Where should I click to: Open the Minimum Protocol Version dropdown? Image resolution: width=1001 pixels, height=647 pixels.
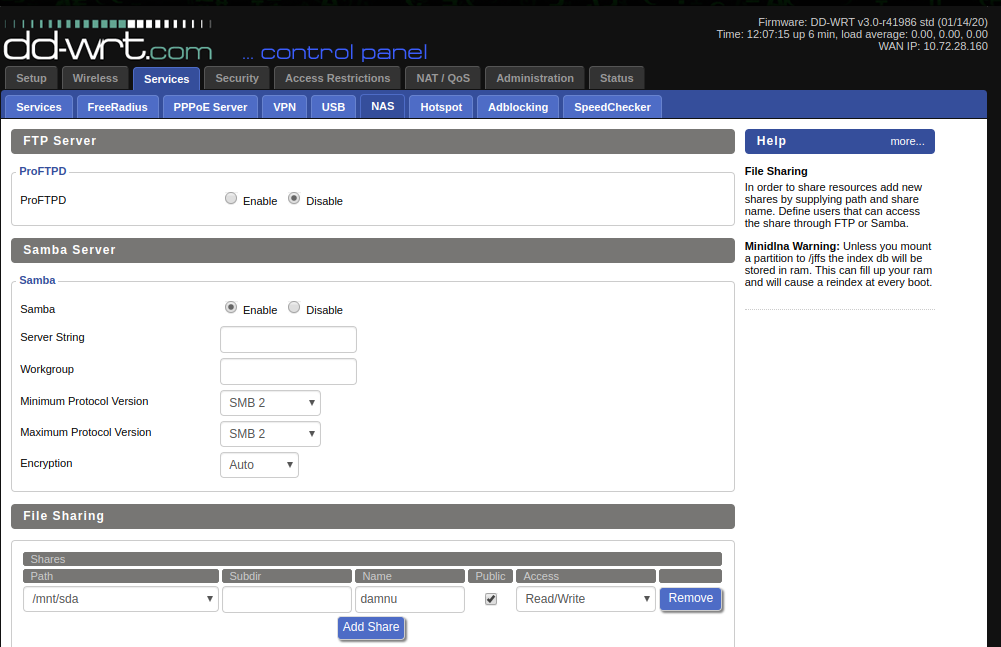(x=270, y=403)
